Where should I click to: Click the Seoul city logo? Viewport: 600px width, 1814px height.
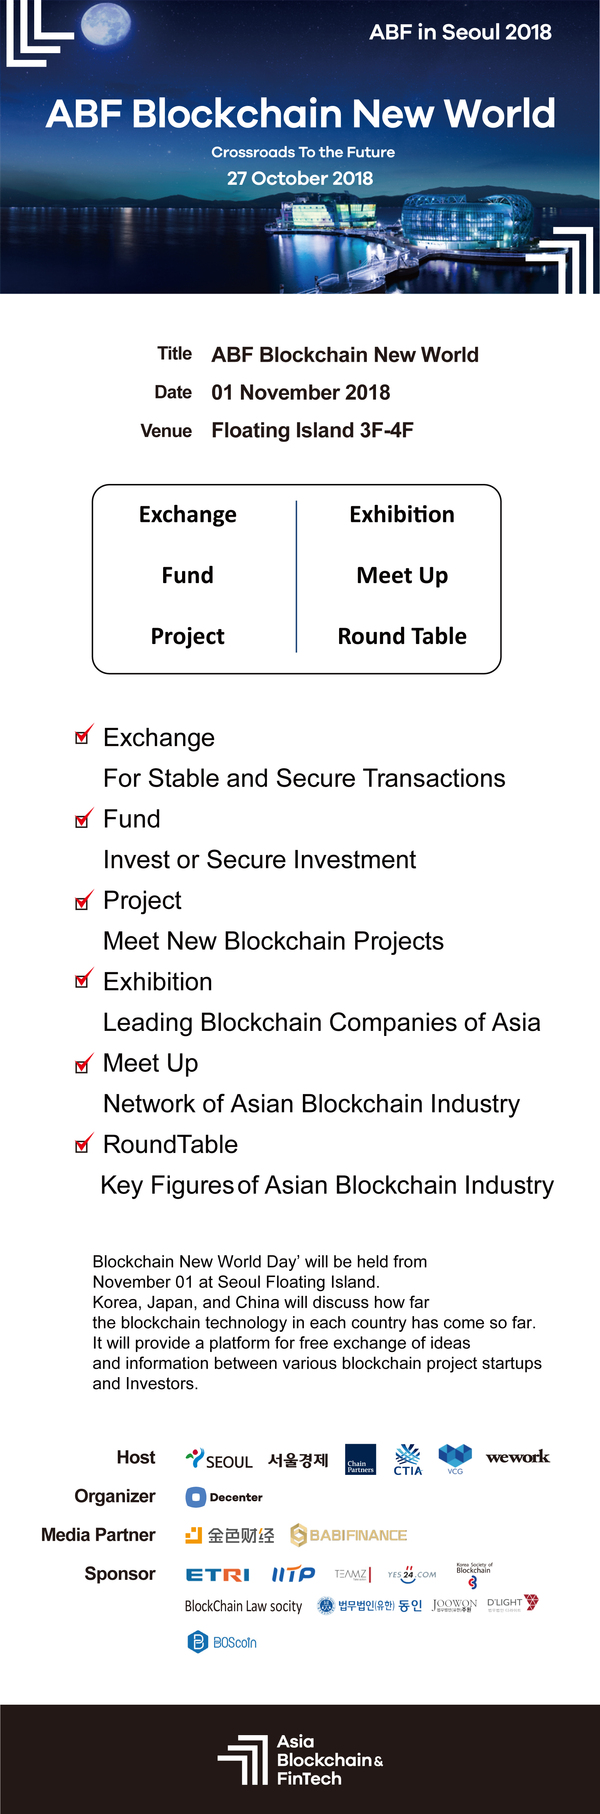pos(219,1460)
